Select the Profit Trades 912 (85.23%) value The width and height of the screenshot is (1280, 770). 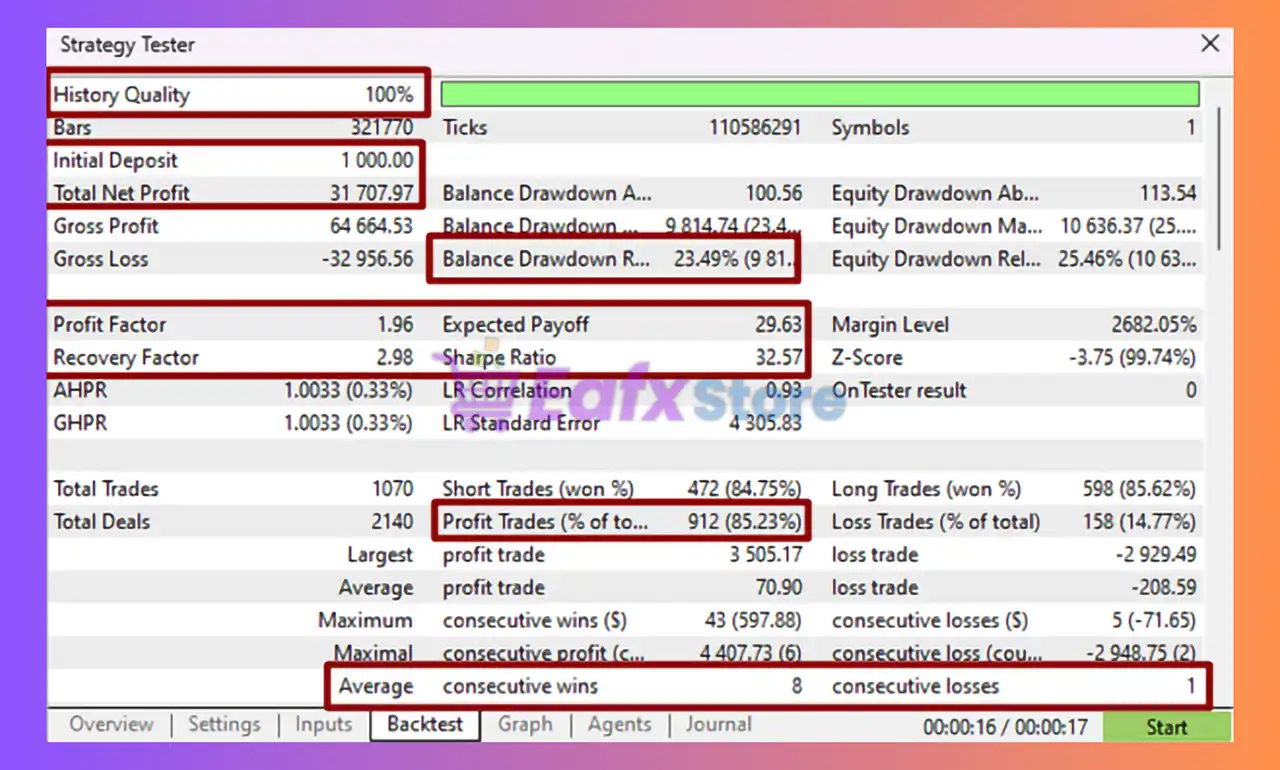click(744, 522)
